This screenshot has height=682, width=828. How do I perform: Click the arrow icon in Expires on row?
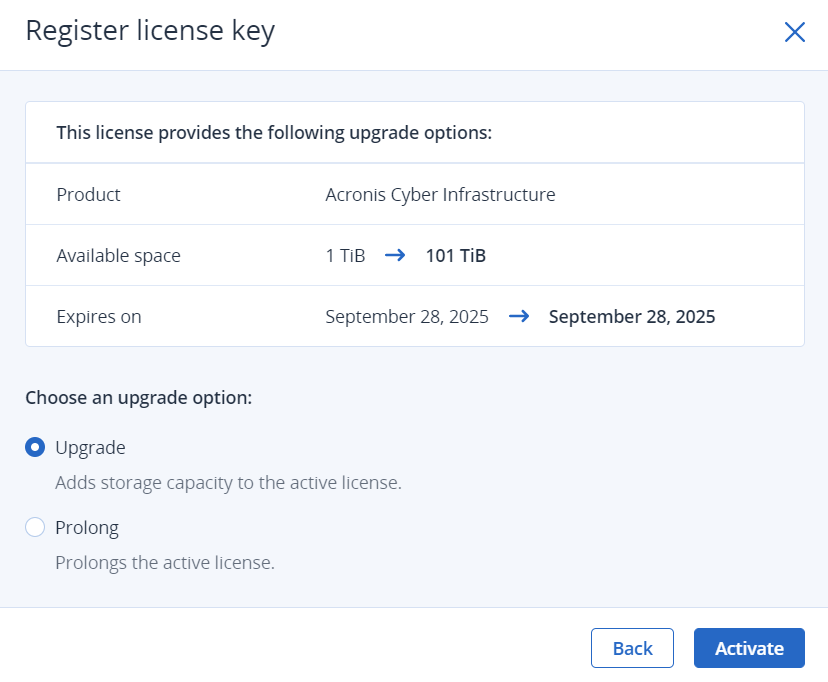point(519,316)
